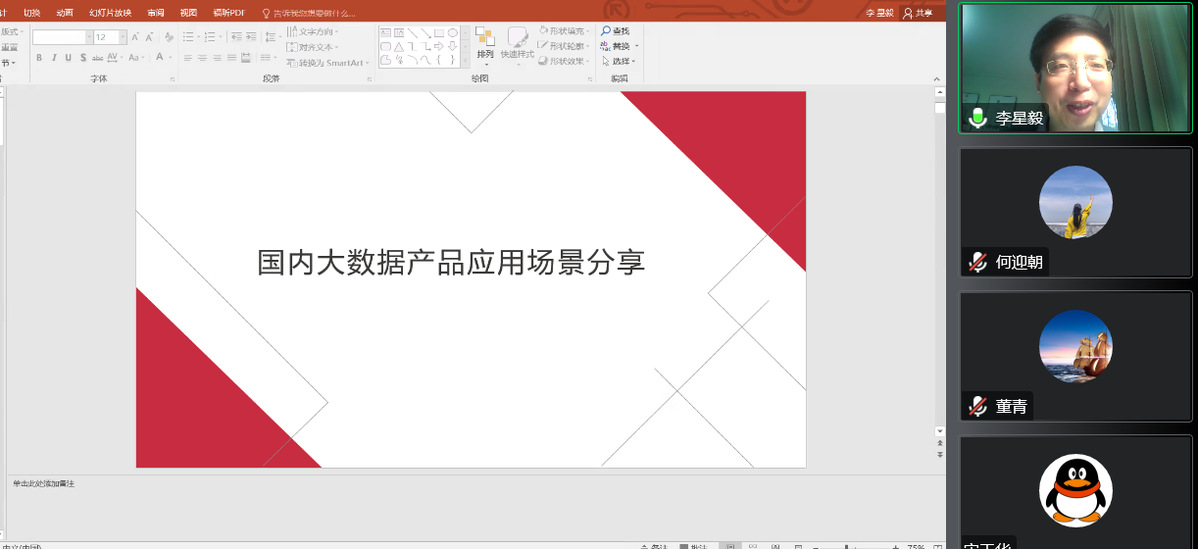The image size is (1198, 549).
Task: Open the Slide Show (幻灯片放映) tab
Action: pyautogui.click(x=110, y=13)
